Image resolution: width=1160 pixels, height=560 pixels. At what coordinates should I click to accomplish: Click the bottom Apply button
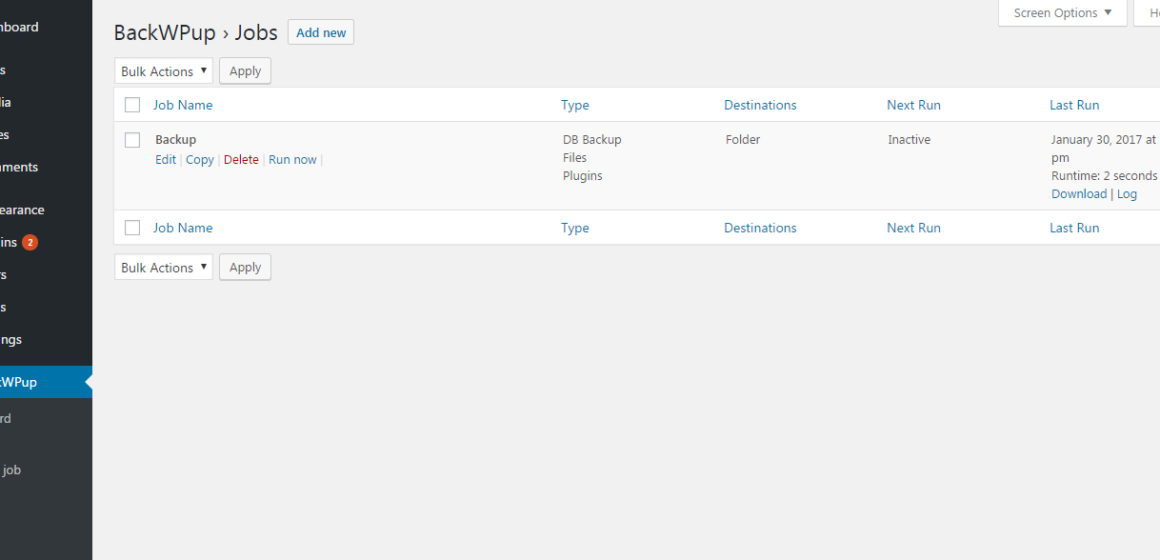pos(245,267)
